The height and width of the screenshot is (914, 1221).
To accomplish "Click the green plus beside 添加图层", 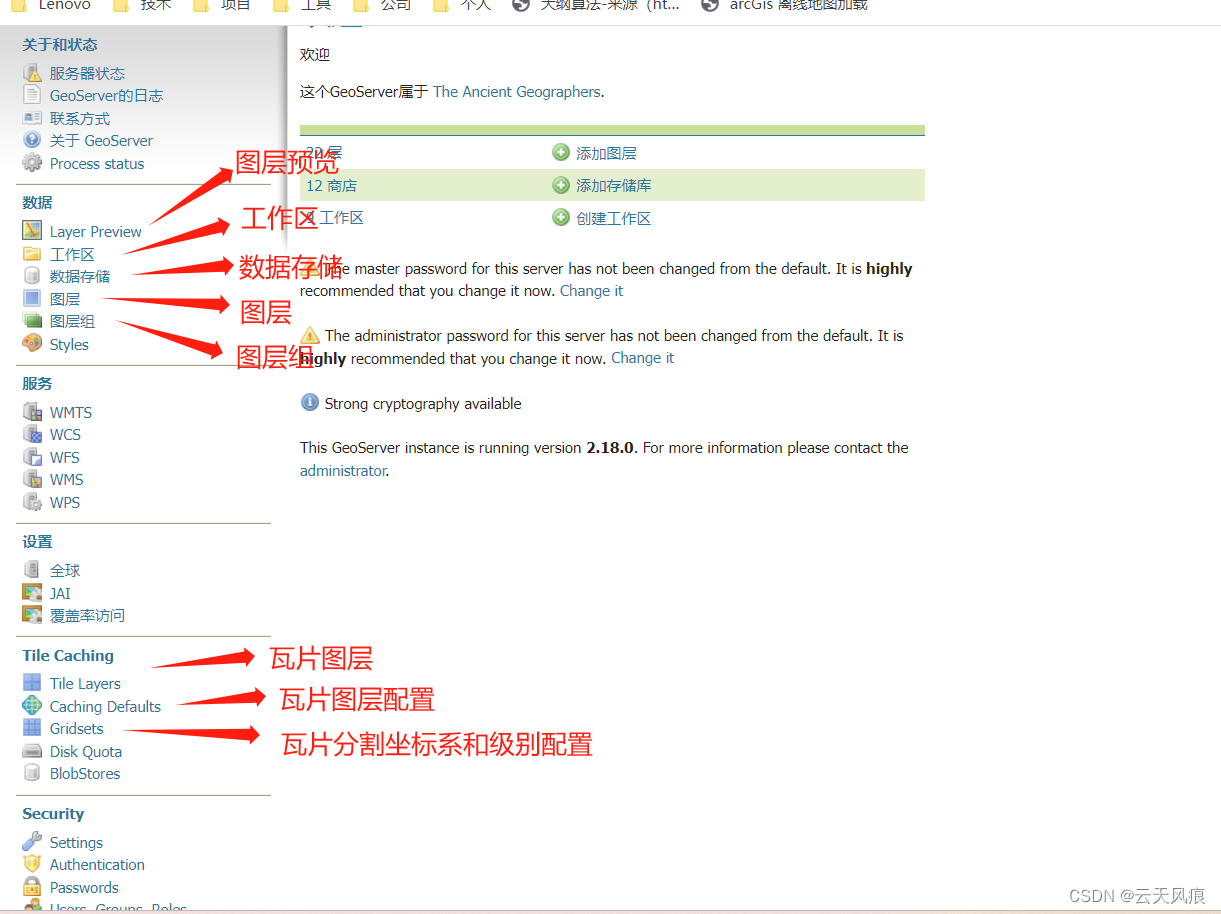I will pos(561,152).
